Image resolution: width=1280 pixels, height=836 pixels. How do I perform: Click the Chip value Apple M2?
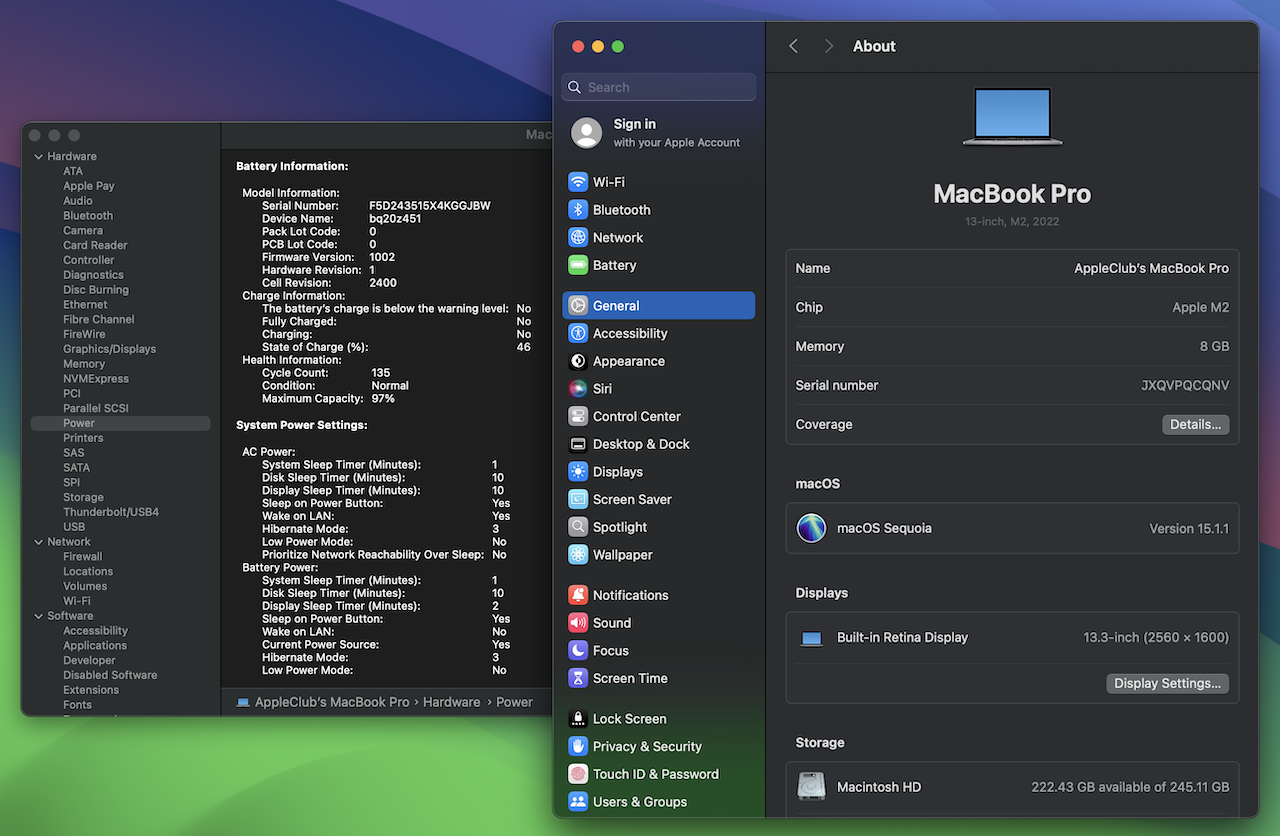point(1200,308)
